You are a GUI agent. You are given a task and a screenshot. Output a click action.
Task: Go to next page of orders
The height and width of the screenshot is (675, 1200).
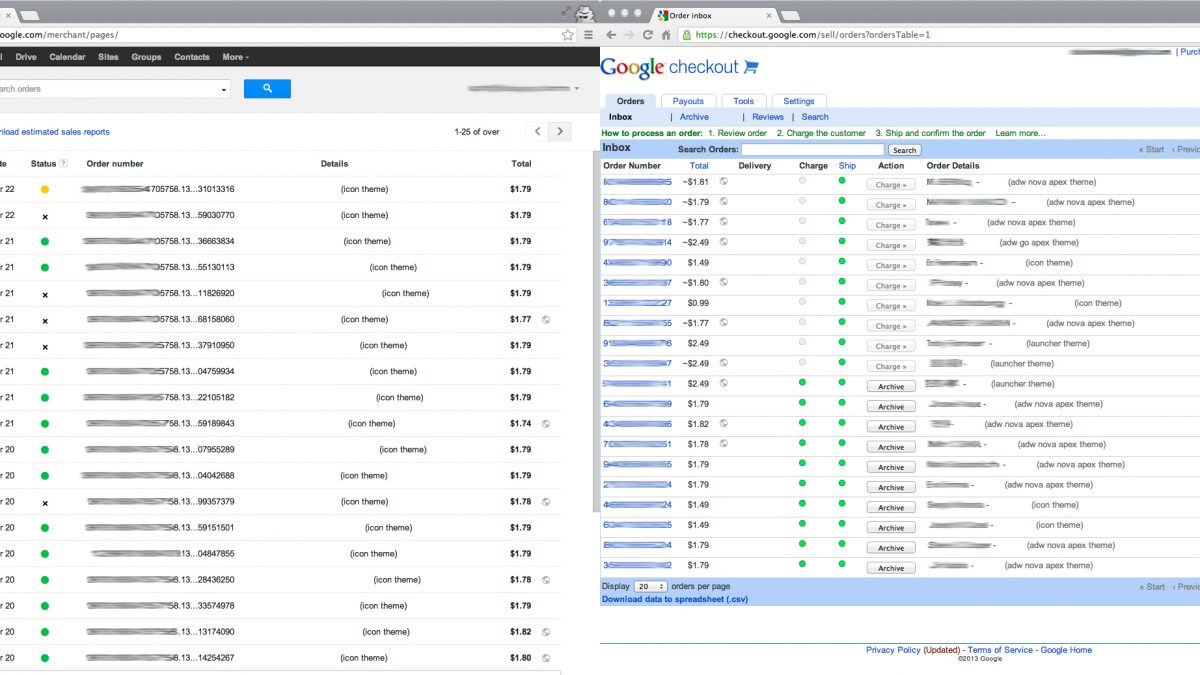(x=561, y=132)
